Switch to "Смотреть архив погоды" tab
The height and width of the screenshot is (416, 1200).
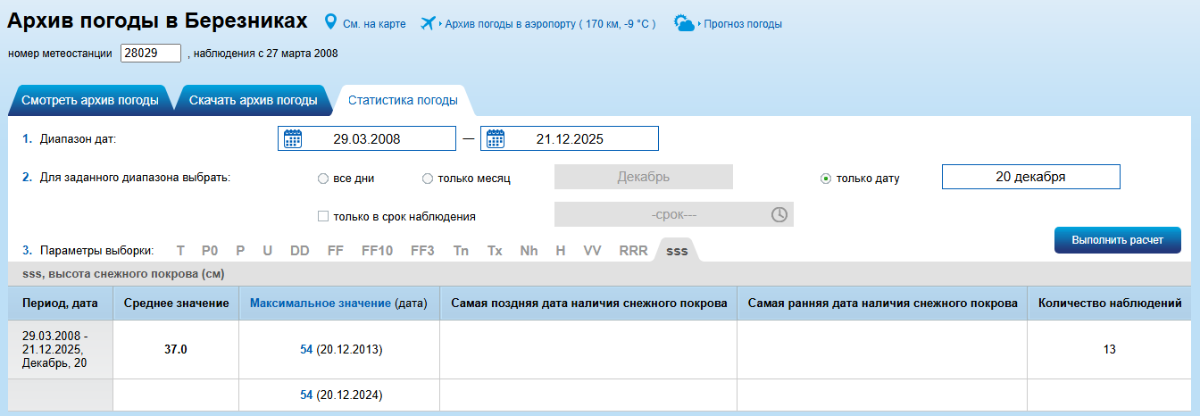(90, 100)
